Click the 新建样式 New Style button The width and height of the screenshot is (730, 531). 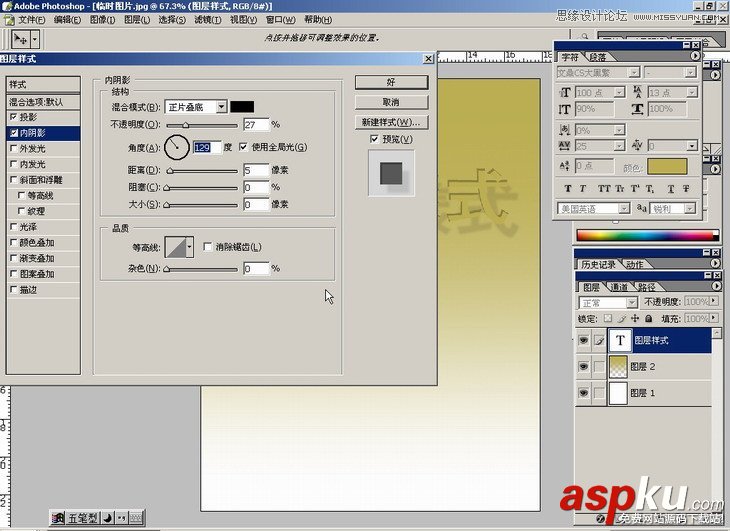[x=391, y=122]
